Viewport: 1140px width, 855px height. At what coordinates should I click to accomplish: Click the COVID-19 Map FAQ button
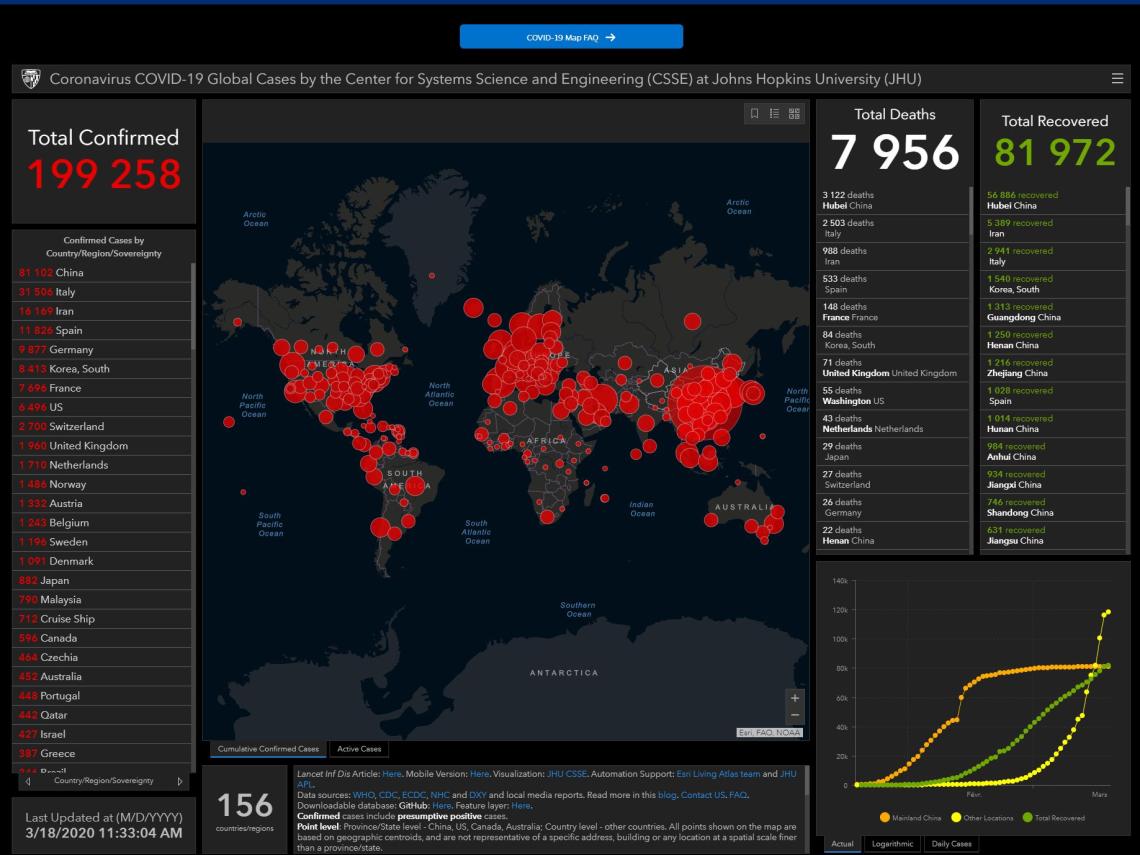click(x=571, y=36)
